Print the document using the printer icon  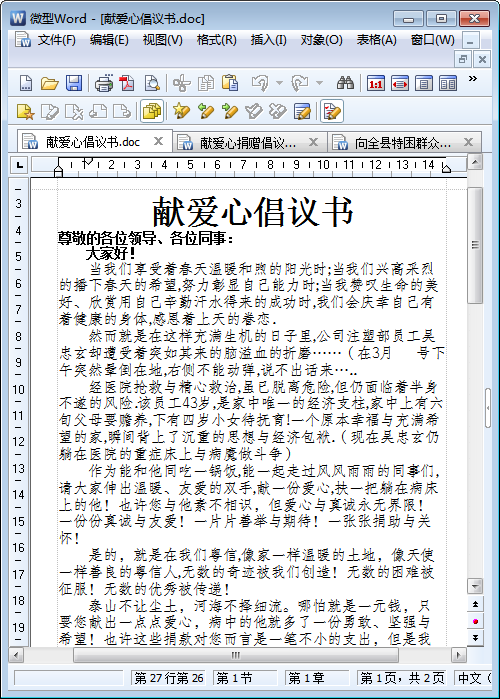103,83
